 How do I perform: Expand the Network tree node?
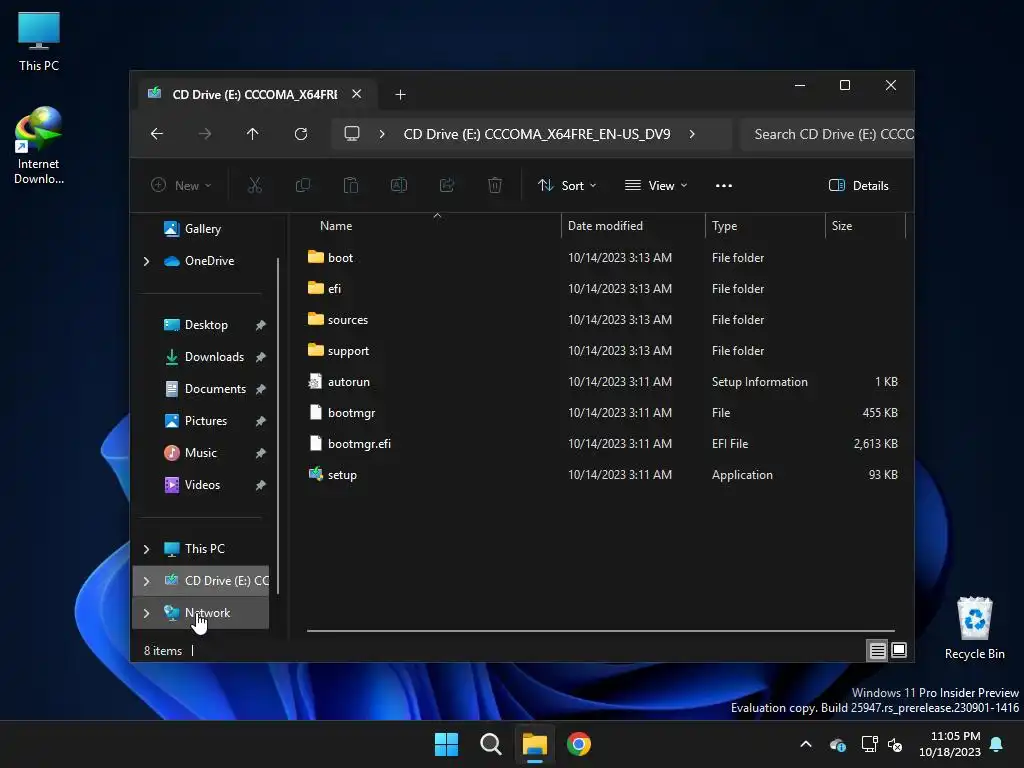pos(146,613)
